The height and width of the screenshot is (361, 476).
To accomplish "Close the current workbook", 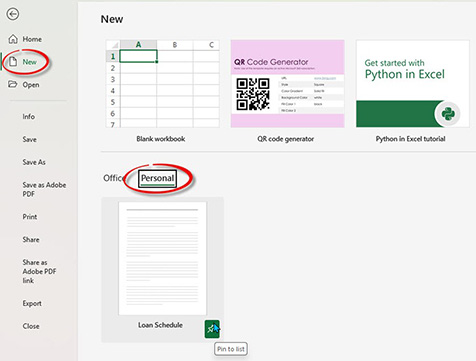I will pyautogui.click(x=31, y=326).
